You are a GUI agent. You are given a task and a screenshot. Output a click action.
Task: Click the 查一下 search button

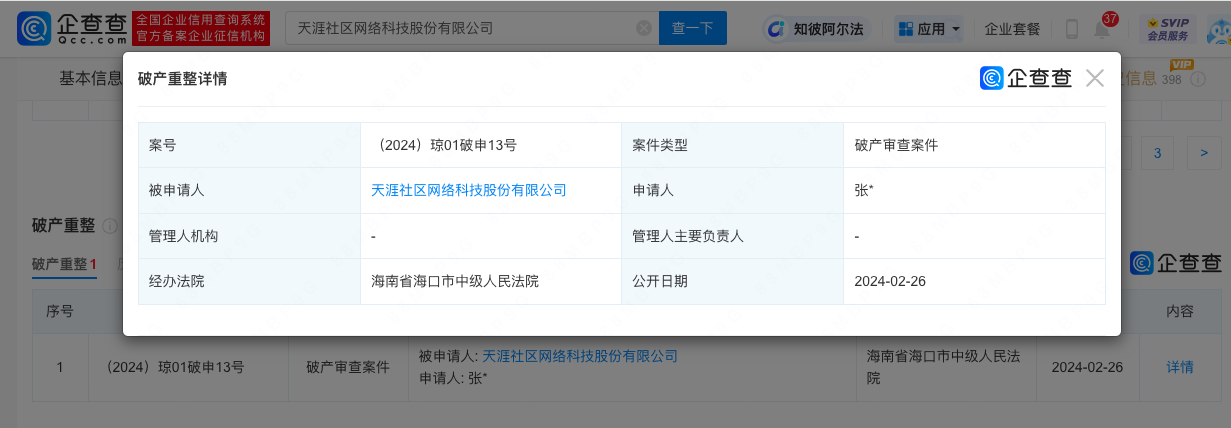[x=693, y=28]
